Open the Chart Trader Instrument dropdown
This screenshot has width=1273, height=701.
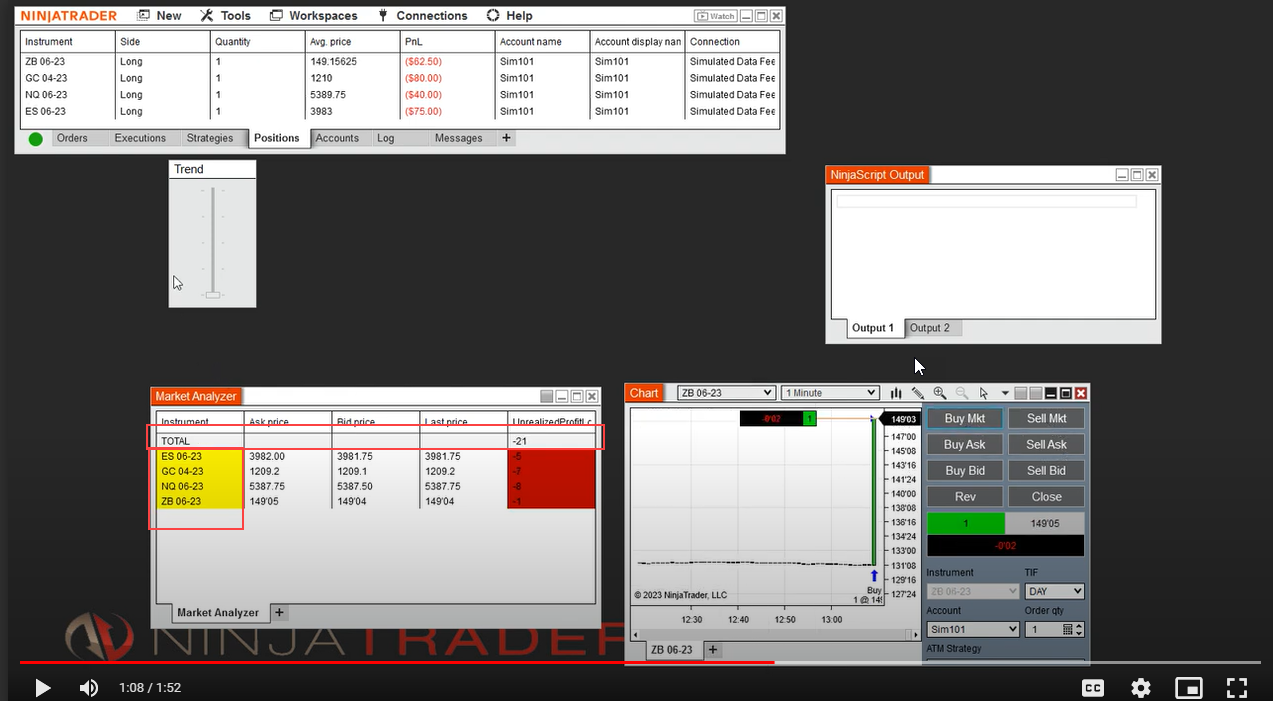(x=973, y=592)
